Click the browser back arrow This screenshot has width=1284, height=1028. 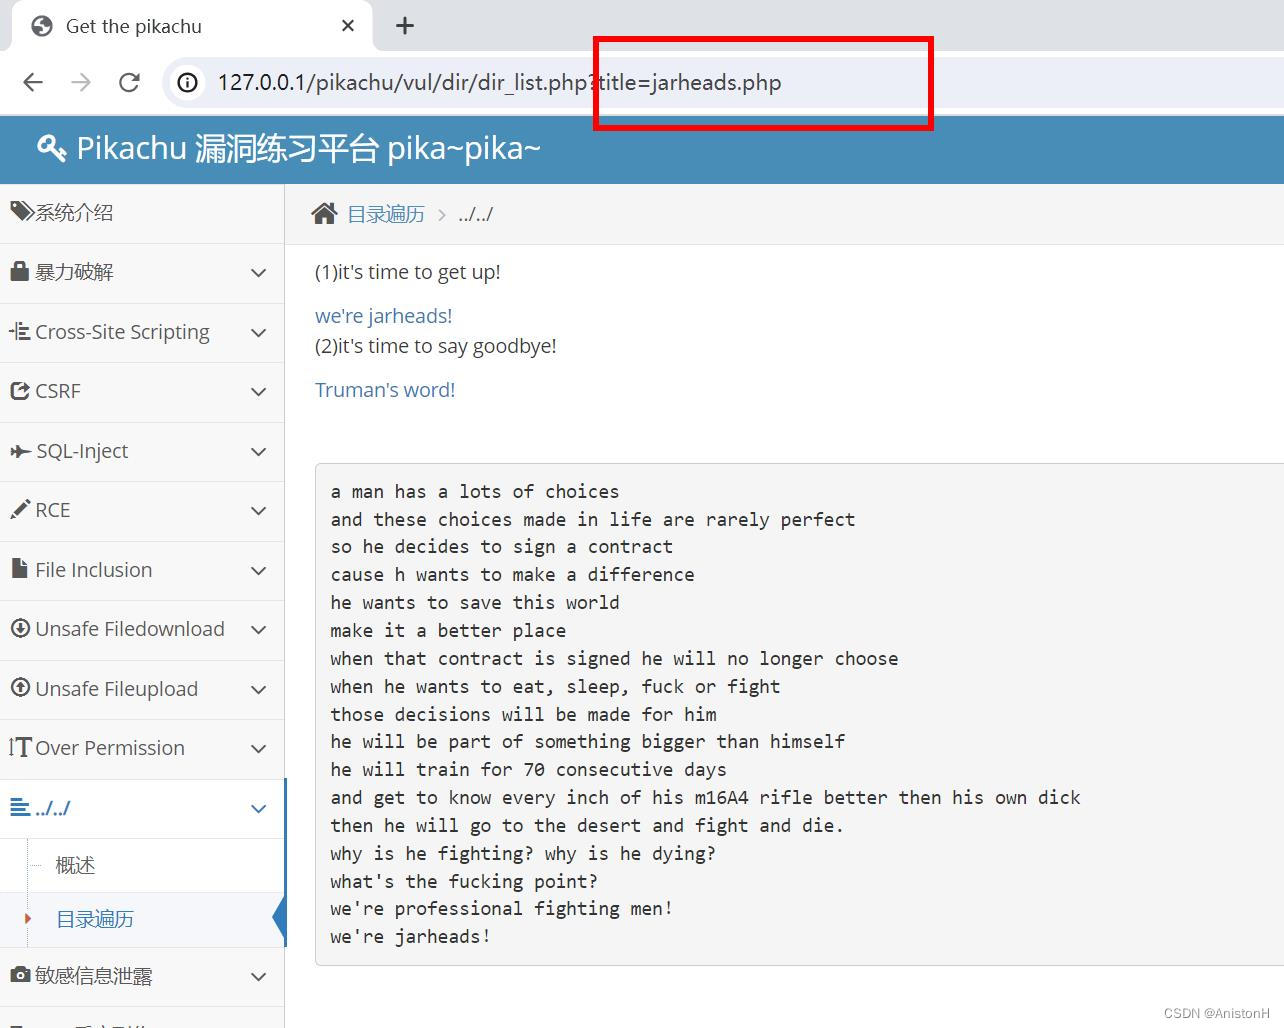tap(33, 82)
